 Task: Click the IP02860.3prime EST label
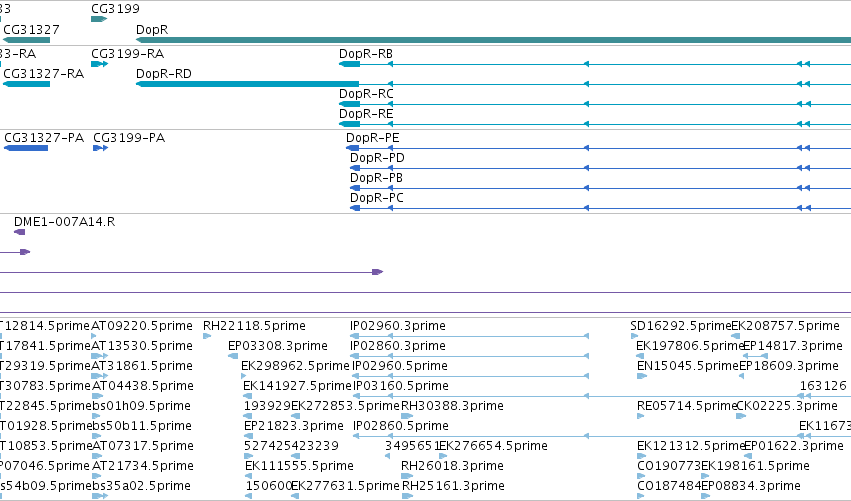(x=398, y=346)
